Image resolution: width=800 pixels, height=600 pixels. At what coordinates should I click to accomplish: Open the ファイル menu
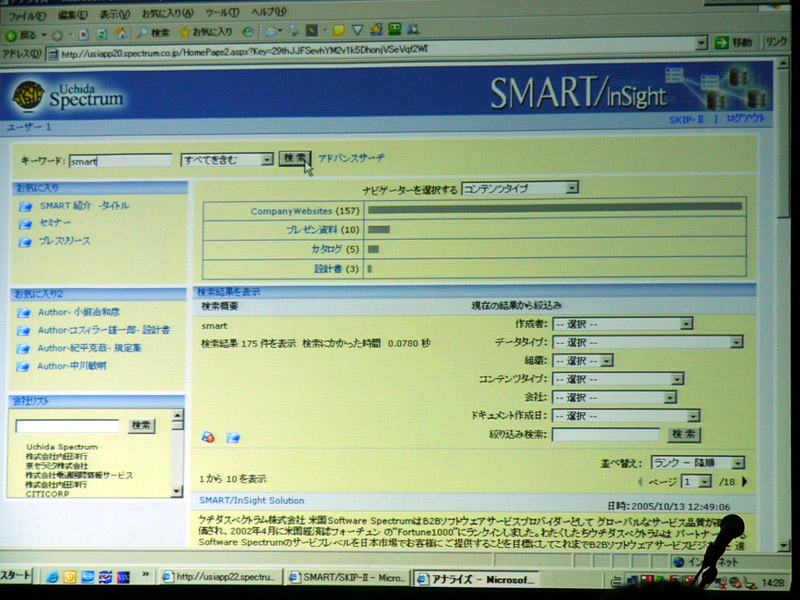coord(27,15)
